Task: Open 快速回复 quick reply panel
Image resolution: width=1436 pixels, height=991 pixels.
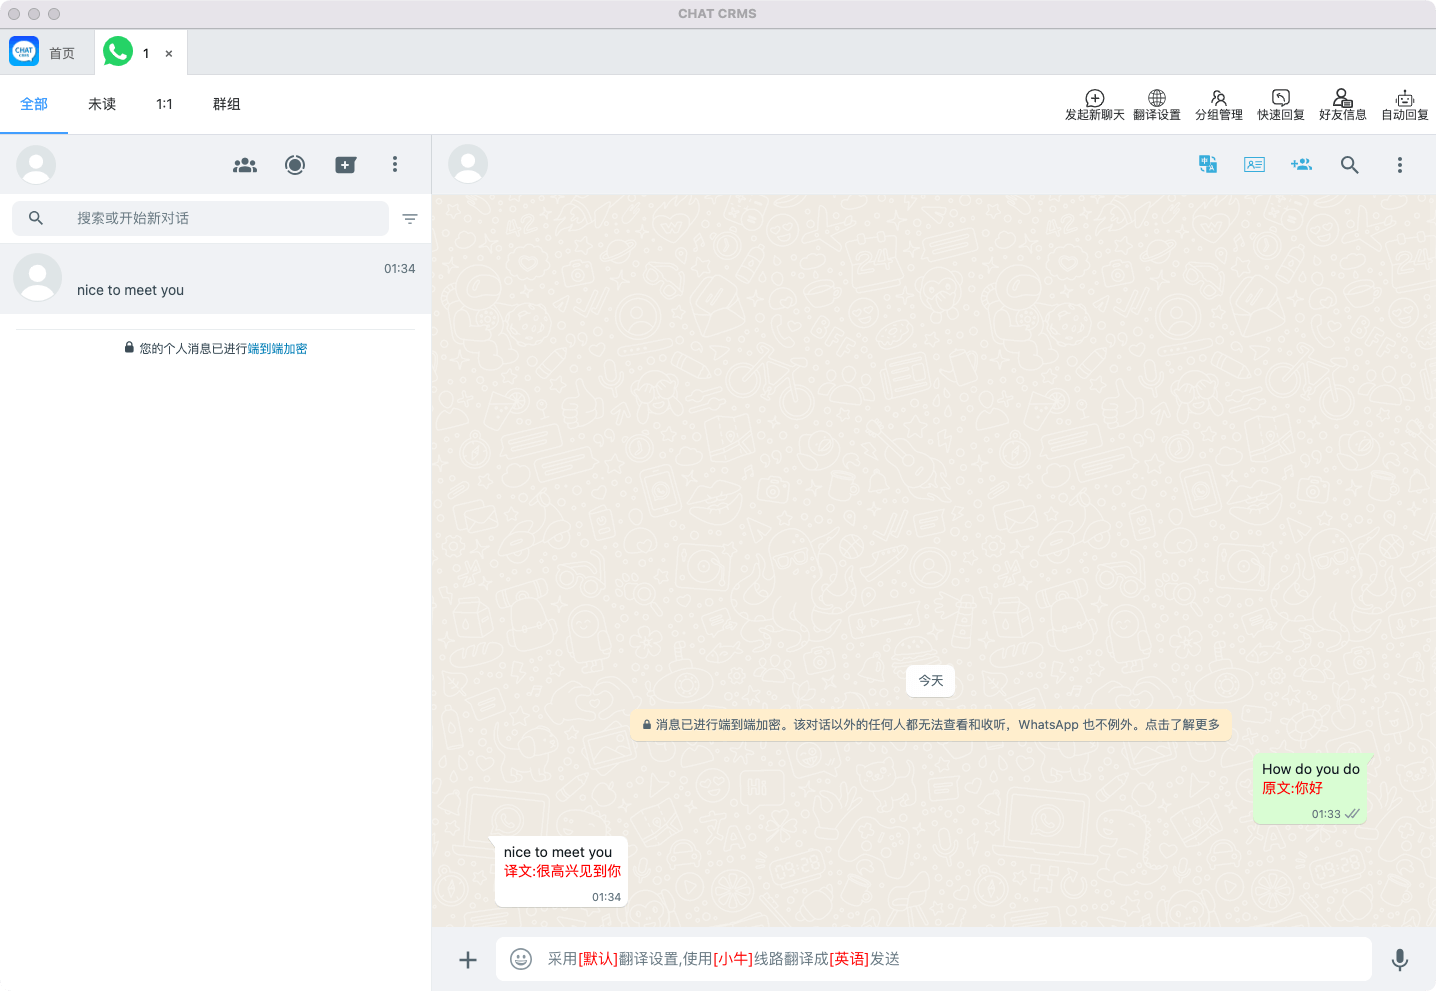Action: (1280, 104)
